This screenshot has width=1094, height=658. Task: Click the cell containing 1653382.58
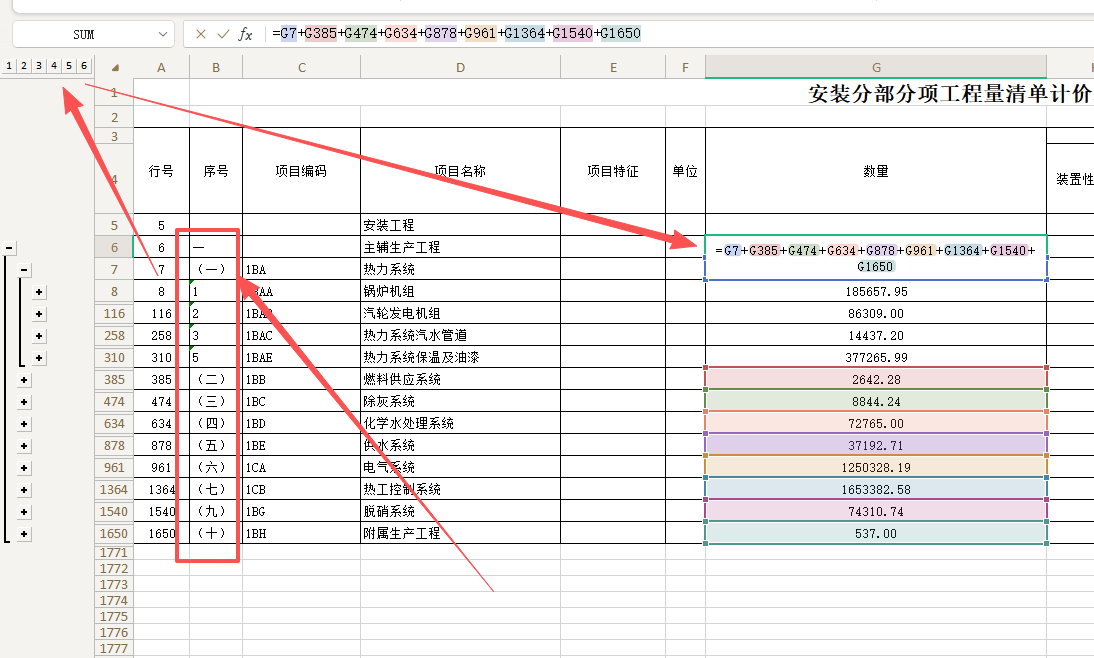click(875, 490)
